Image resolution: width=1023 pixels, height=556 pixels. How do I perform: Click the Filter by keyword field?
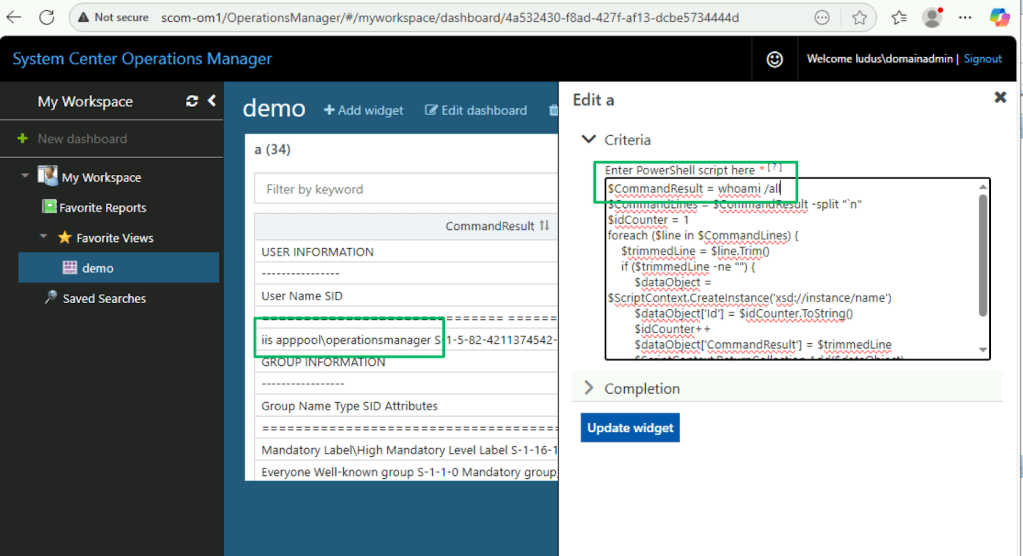pyautogui.click(x=400, y=189)
